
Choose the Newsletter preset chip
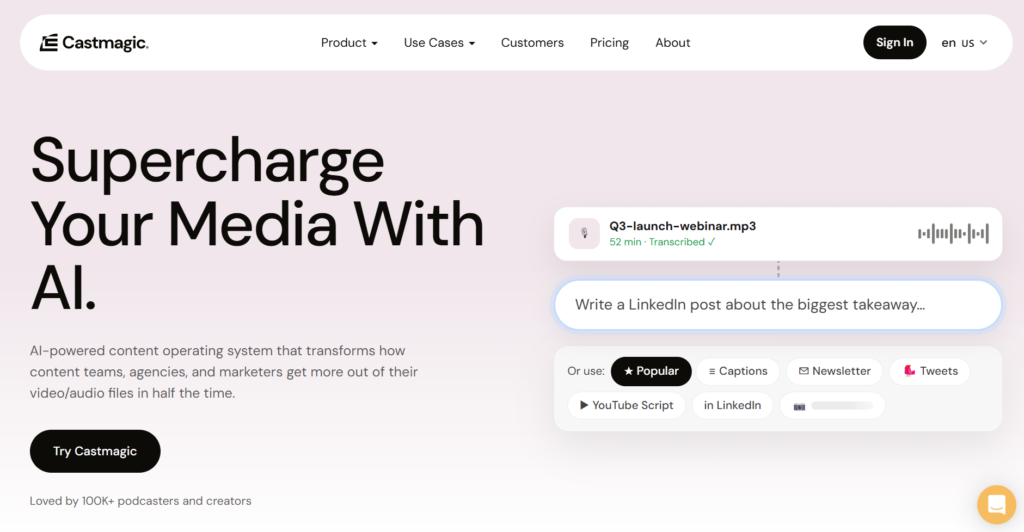834,371
